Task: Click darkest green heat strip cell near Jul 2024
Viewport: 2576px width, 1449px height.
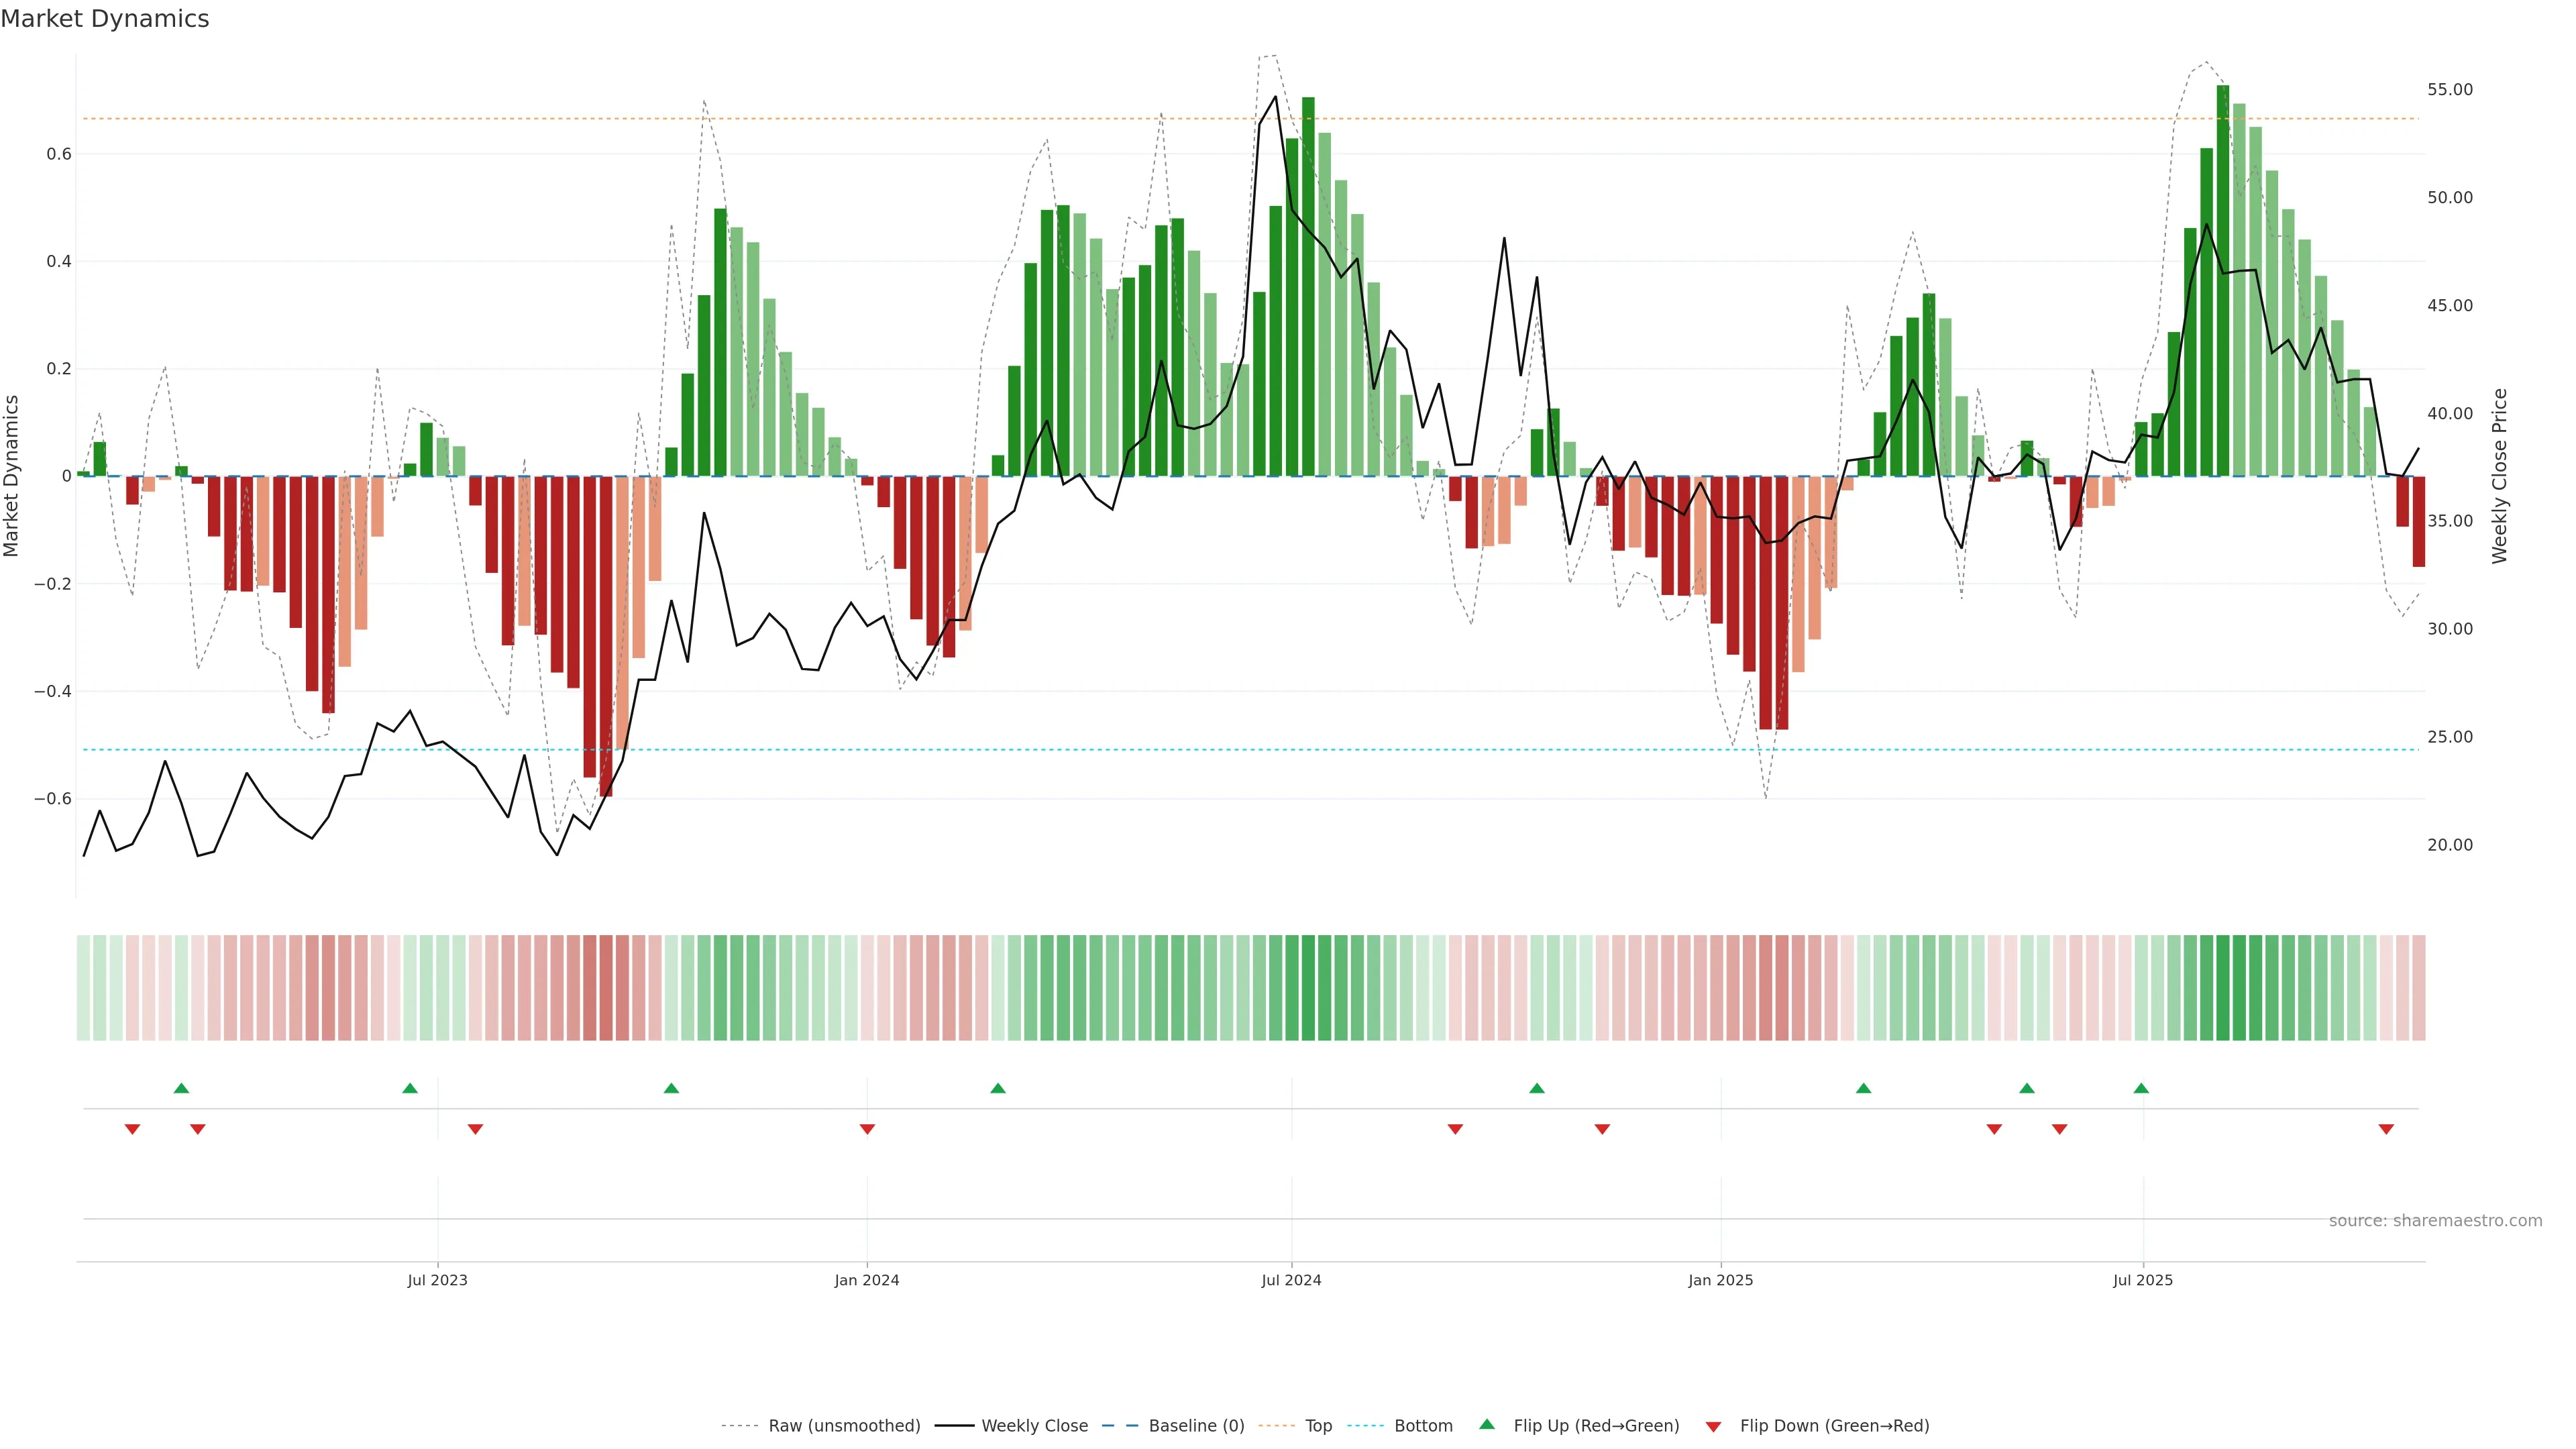Action: 1308,988
